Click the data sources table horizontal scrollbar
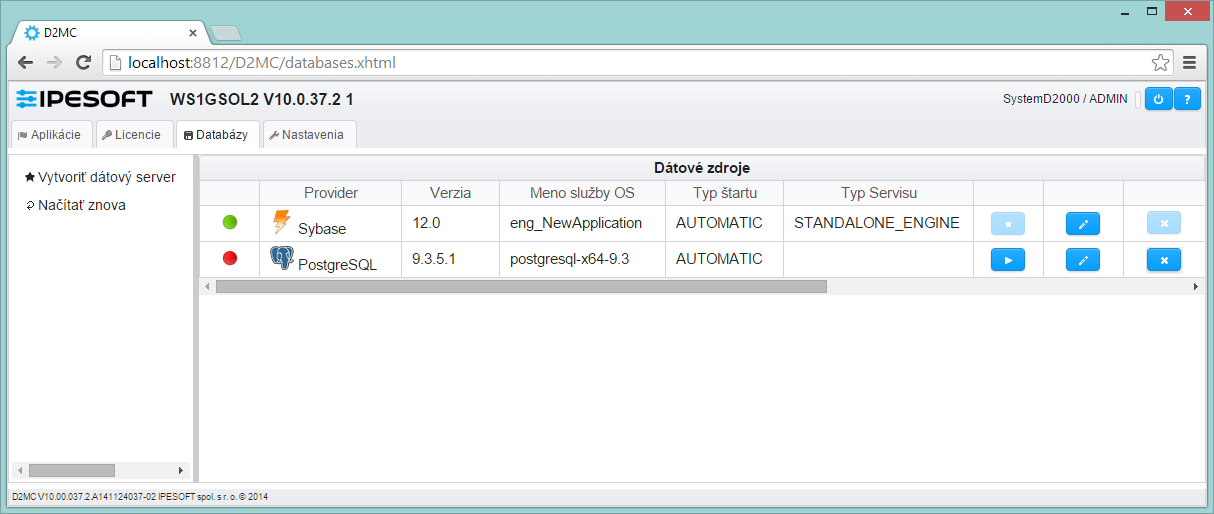The width and height of the screenshot is (1214, 514). 521,287
